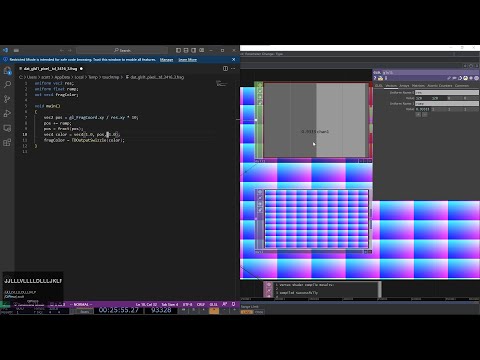The image size is (480, 360).
Task: Click the Uniform Name 1 field
Action: click(447, 104)
